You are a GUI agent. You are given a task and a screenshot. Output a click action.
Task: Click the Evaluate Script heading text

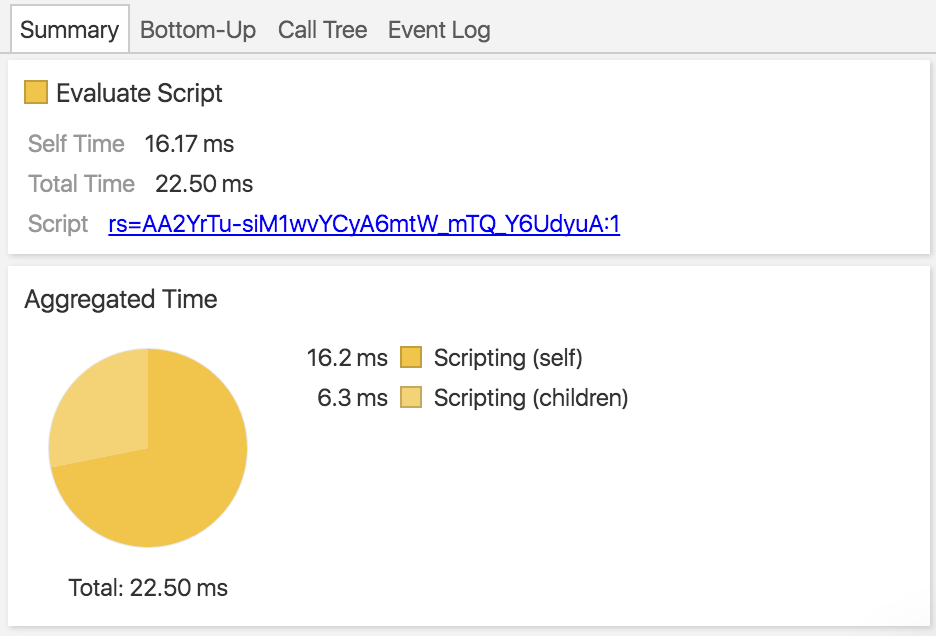pyautogui.click(x=139, y=93)
